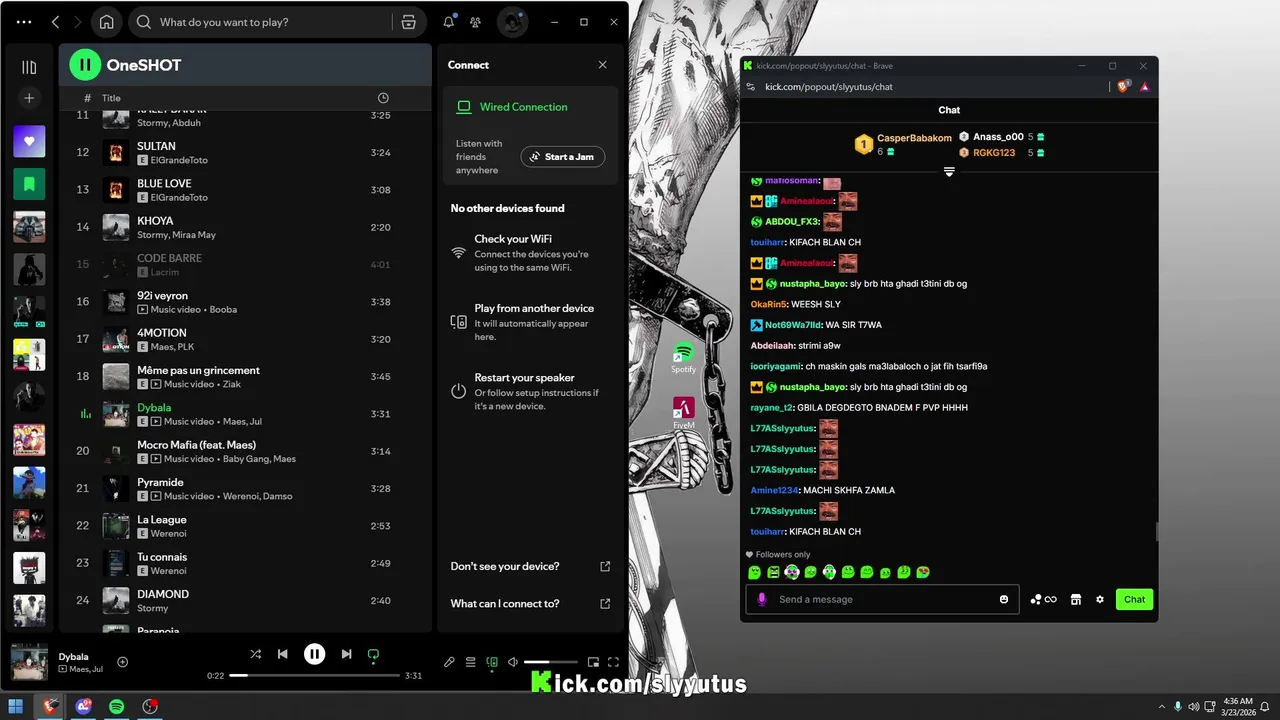Toggle shuffle in the Spotify player bar
The image size is (1280, 720).
point(256,654)
